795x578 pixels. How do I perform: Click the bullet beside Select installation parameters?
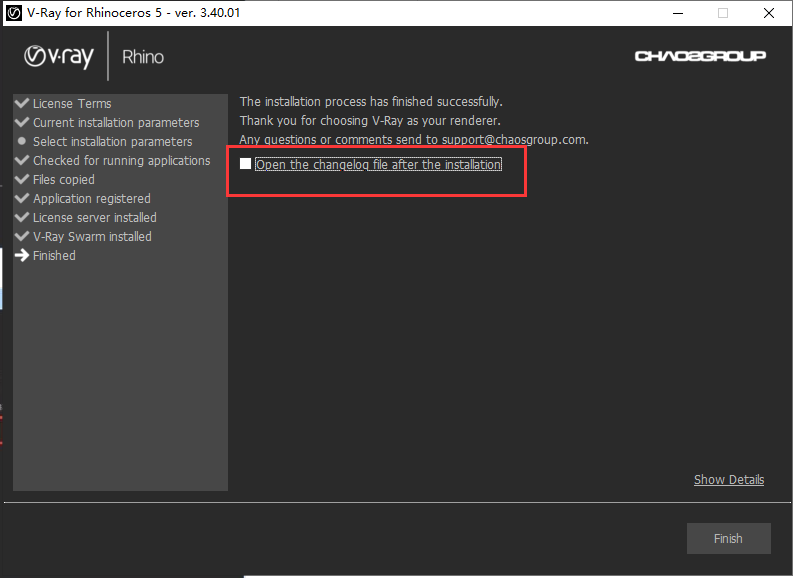[x=22, y=141]
